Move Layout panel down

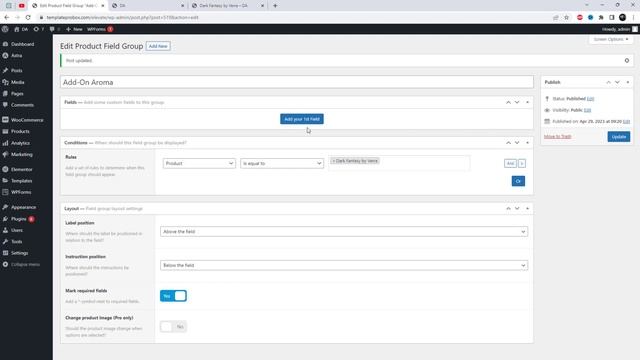[517, 209]
